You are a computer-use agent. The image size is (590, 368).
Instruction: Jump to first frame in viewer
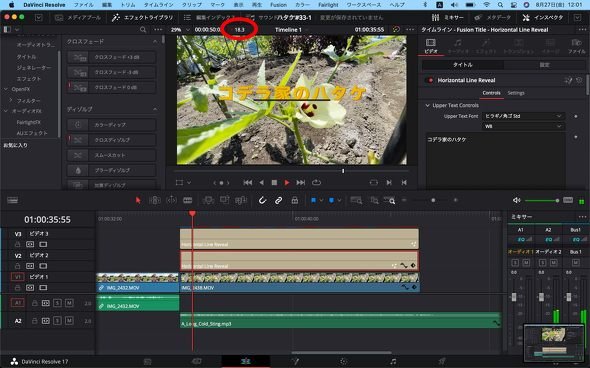pos(248,182)
